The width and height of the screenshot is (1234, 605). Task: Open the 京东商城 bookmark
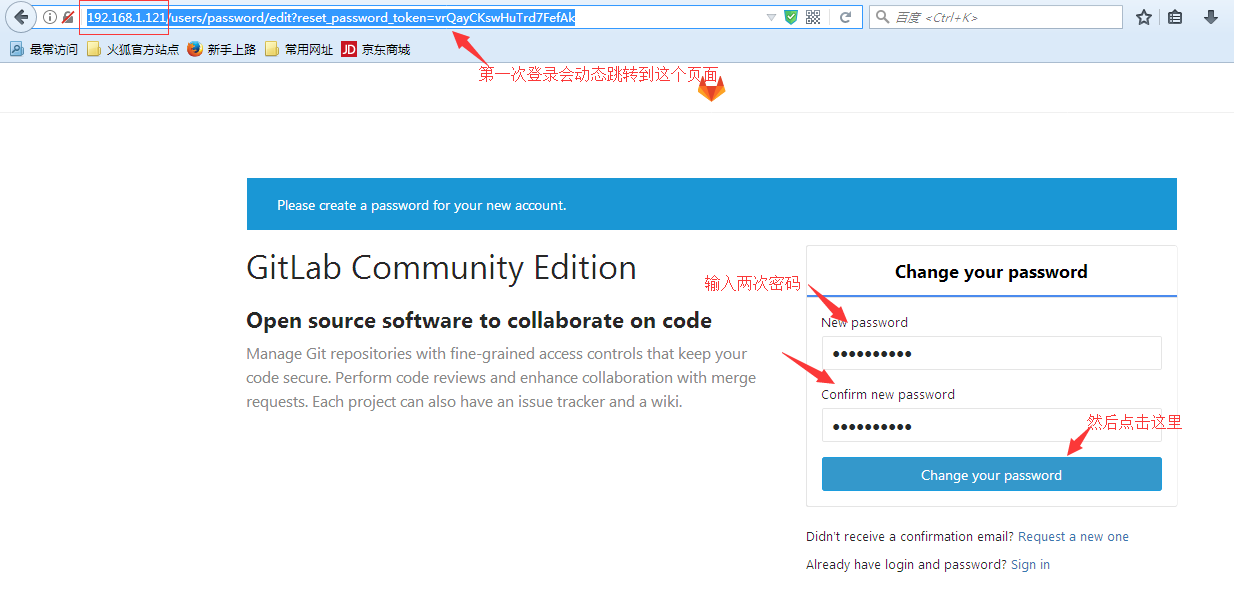point(376,49)
